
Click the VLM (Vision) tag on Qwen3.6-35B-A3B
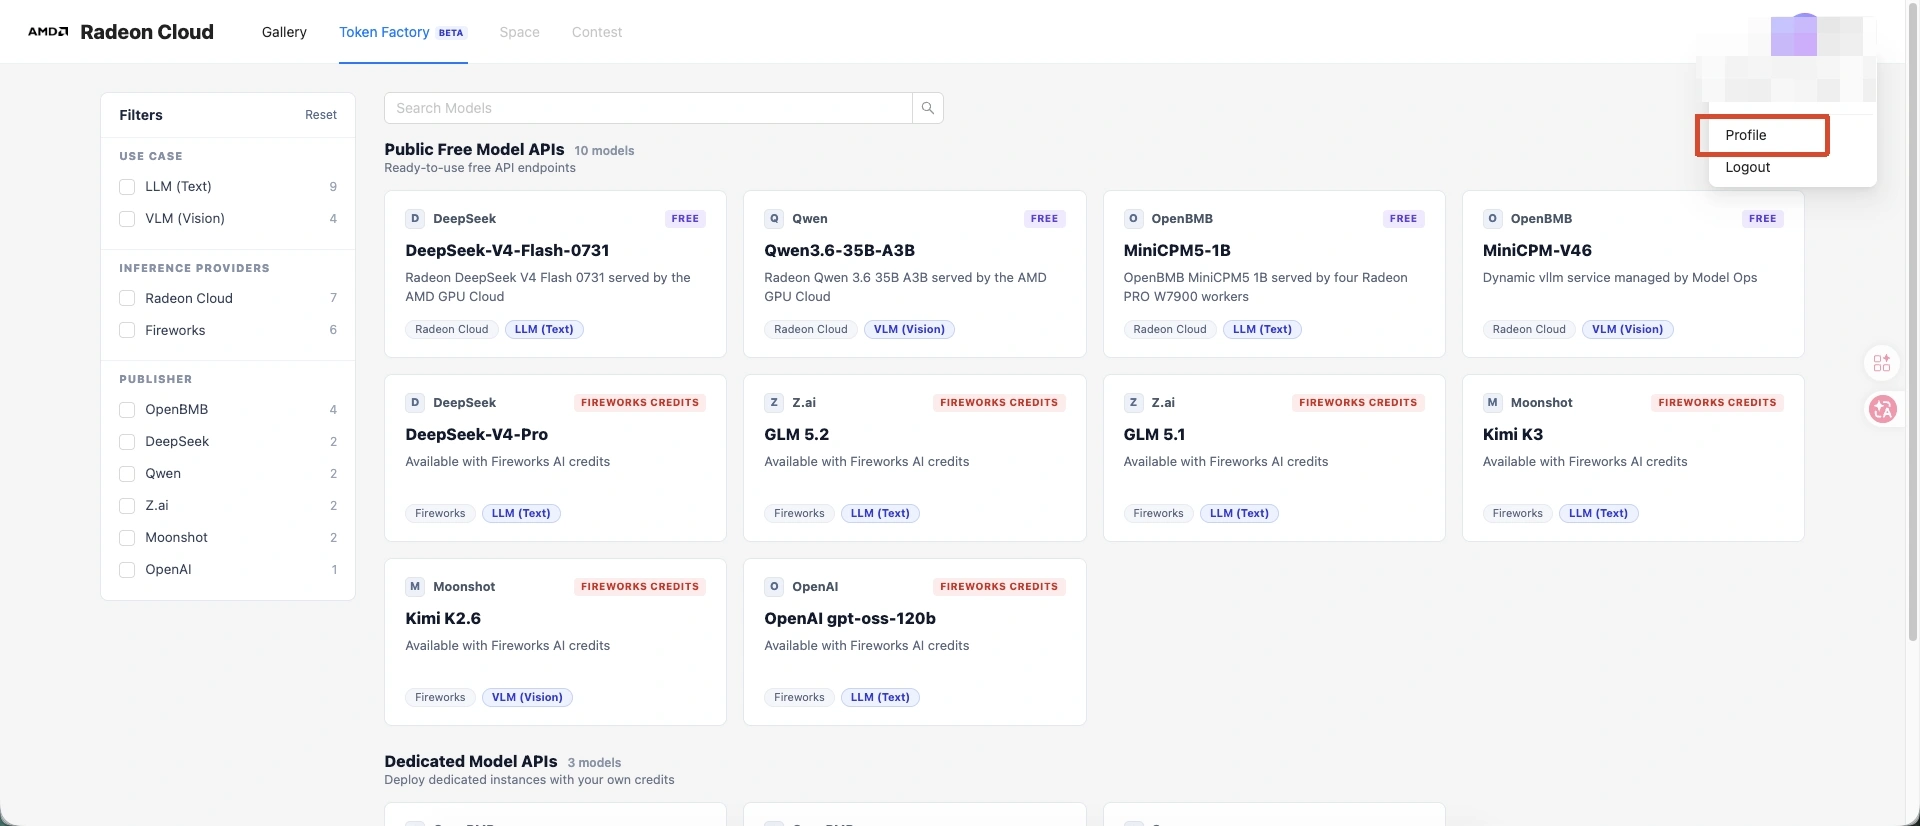[x=909, y=329]
